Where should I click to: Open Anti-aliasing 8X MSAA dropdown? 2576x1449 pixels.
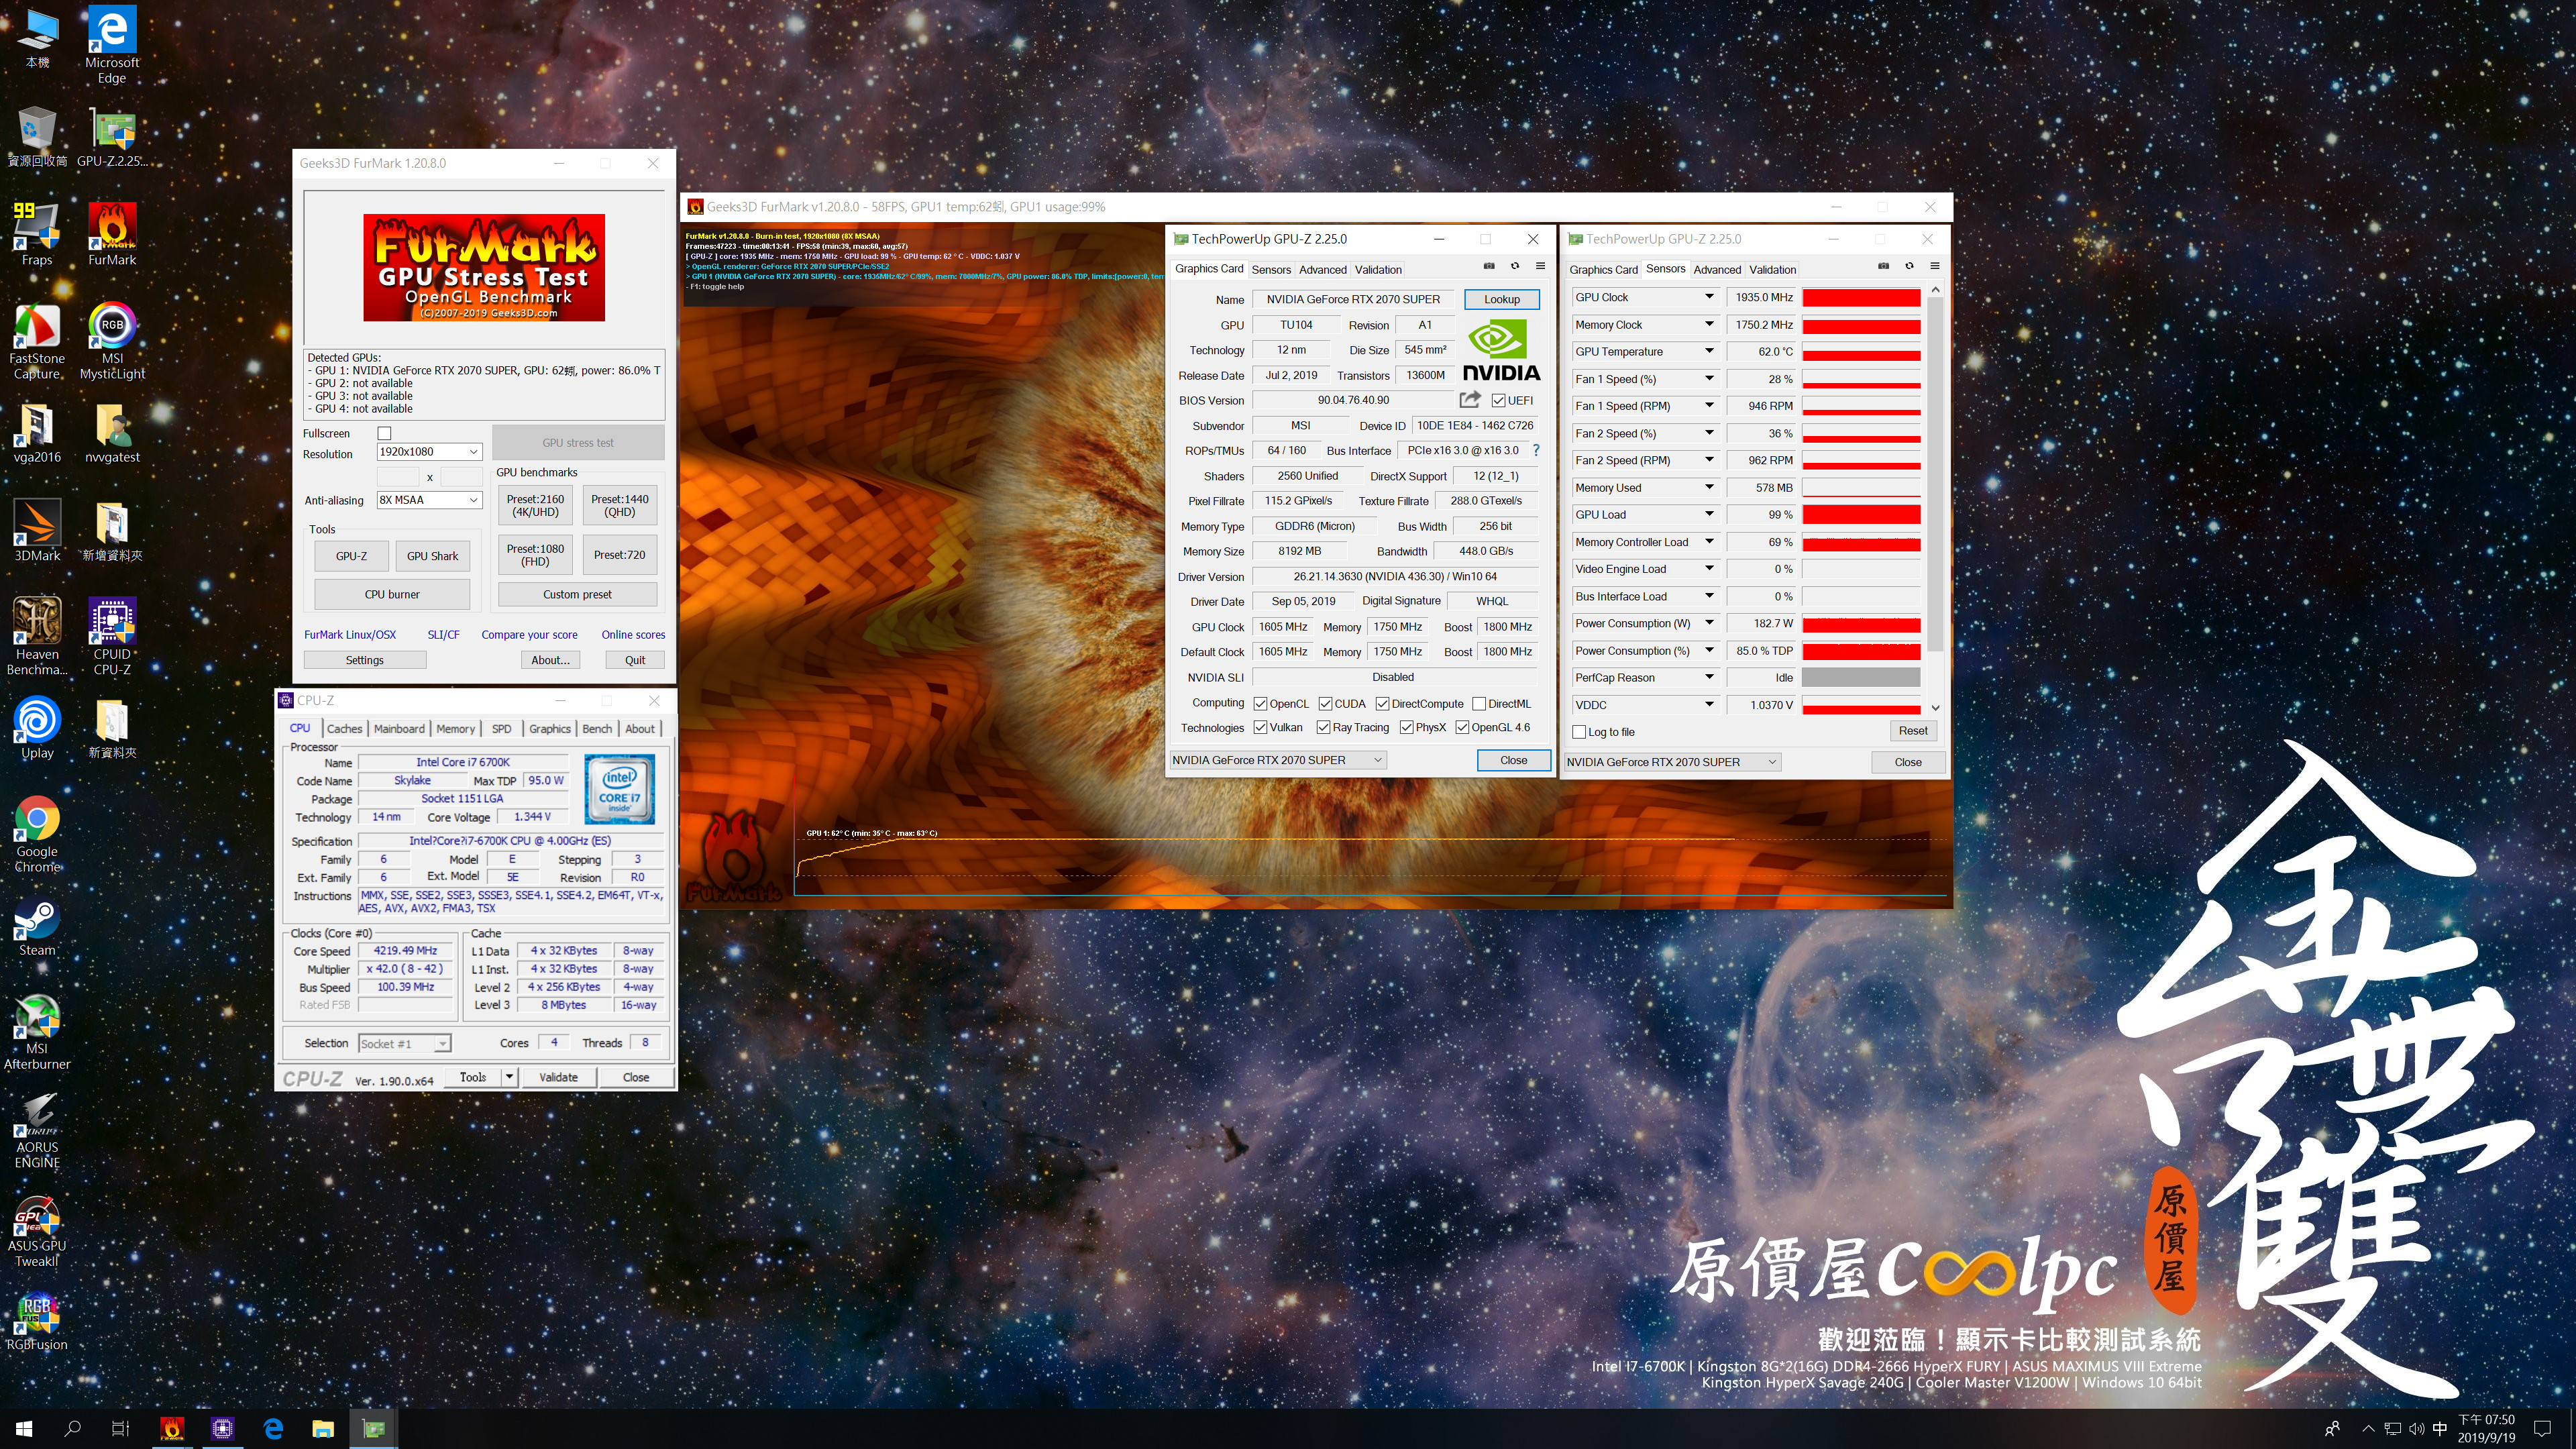pos(429,500)
